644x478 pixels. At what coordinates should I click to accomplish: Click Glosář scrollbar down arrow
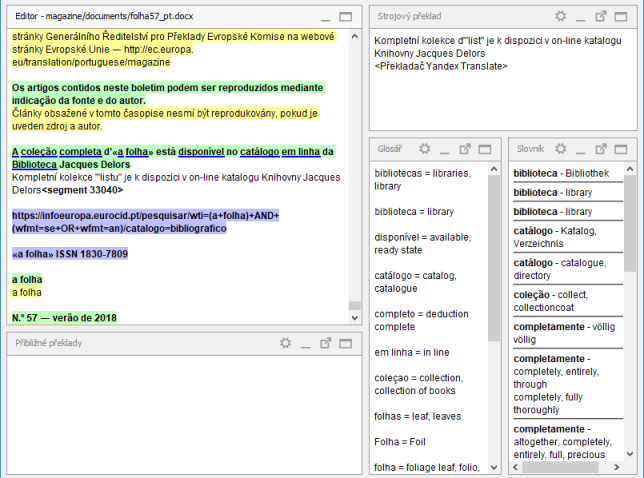[x=494, y=467]
